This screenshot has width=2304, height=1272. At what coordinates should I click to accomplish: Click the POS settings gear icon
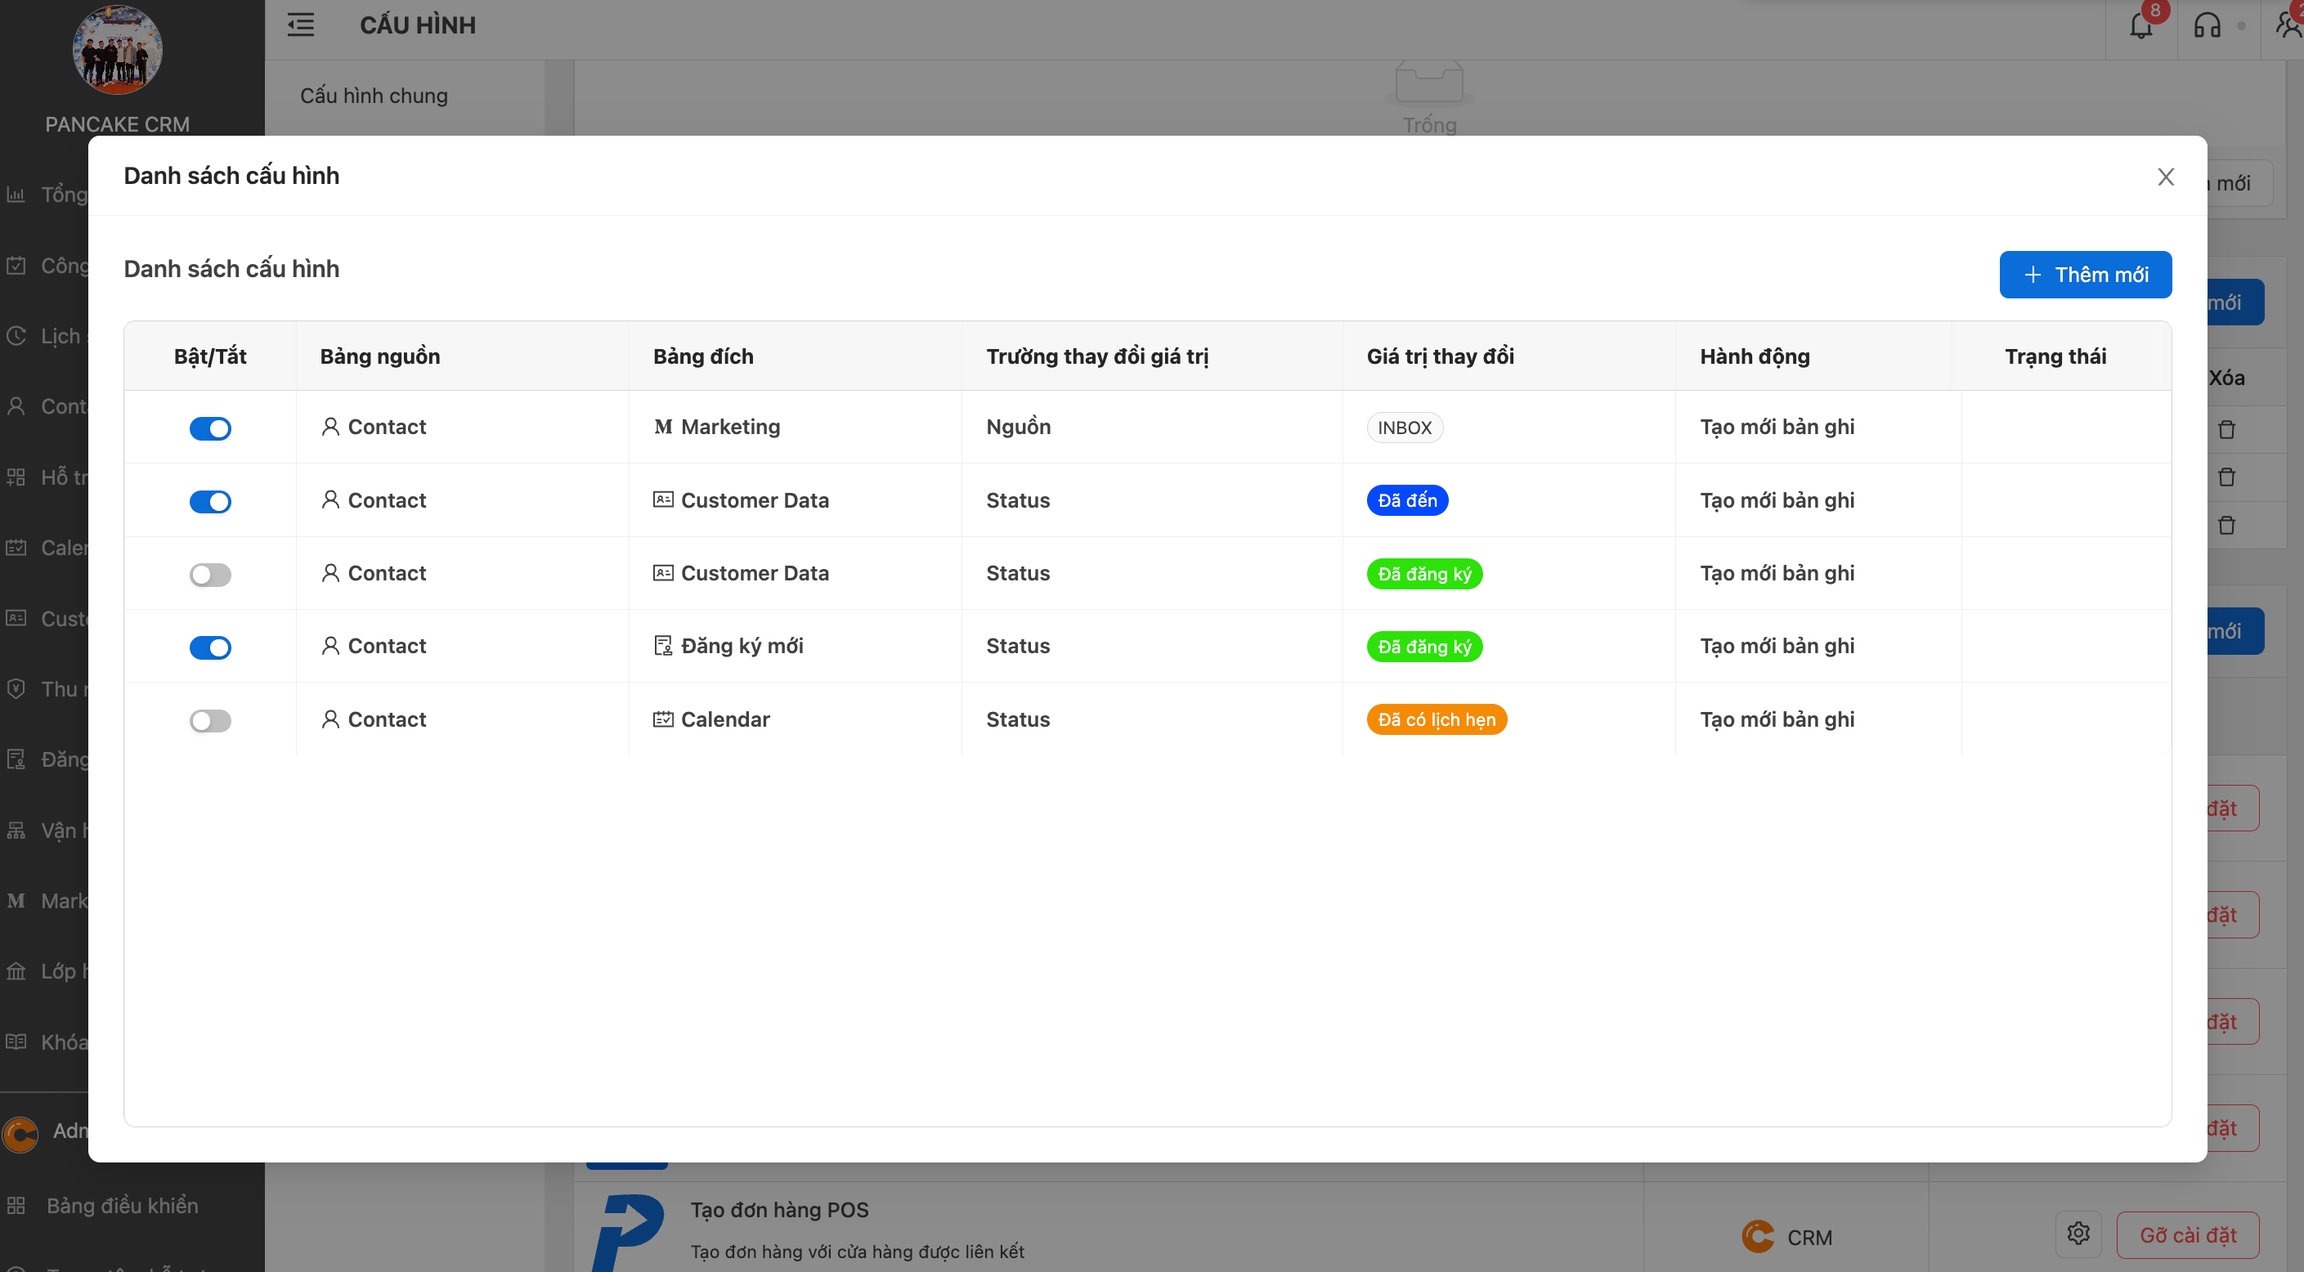[x=2078, y=1234]
